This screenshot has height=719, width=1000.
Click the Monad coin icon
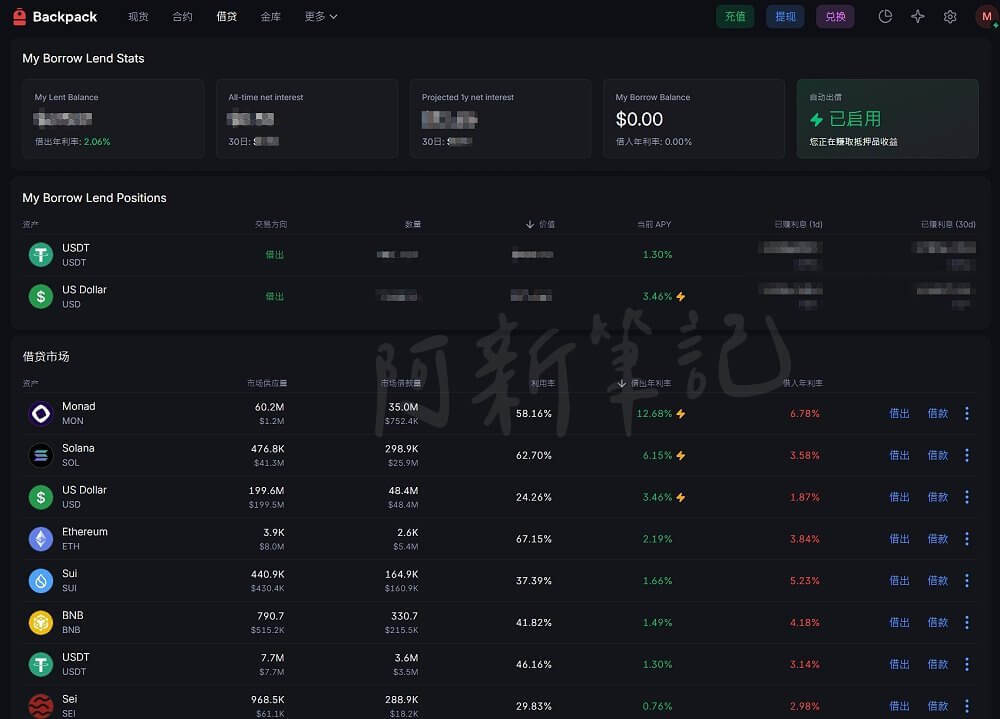(41, 413)
